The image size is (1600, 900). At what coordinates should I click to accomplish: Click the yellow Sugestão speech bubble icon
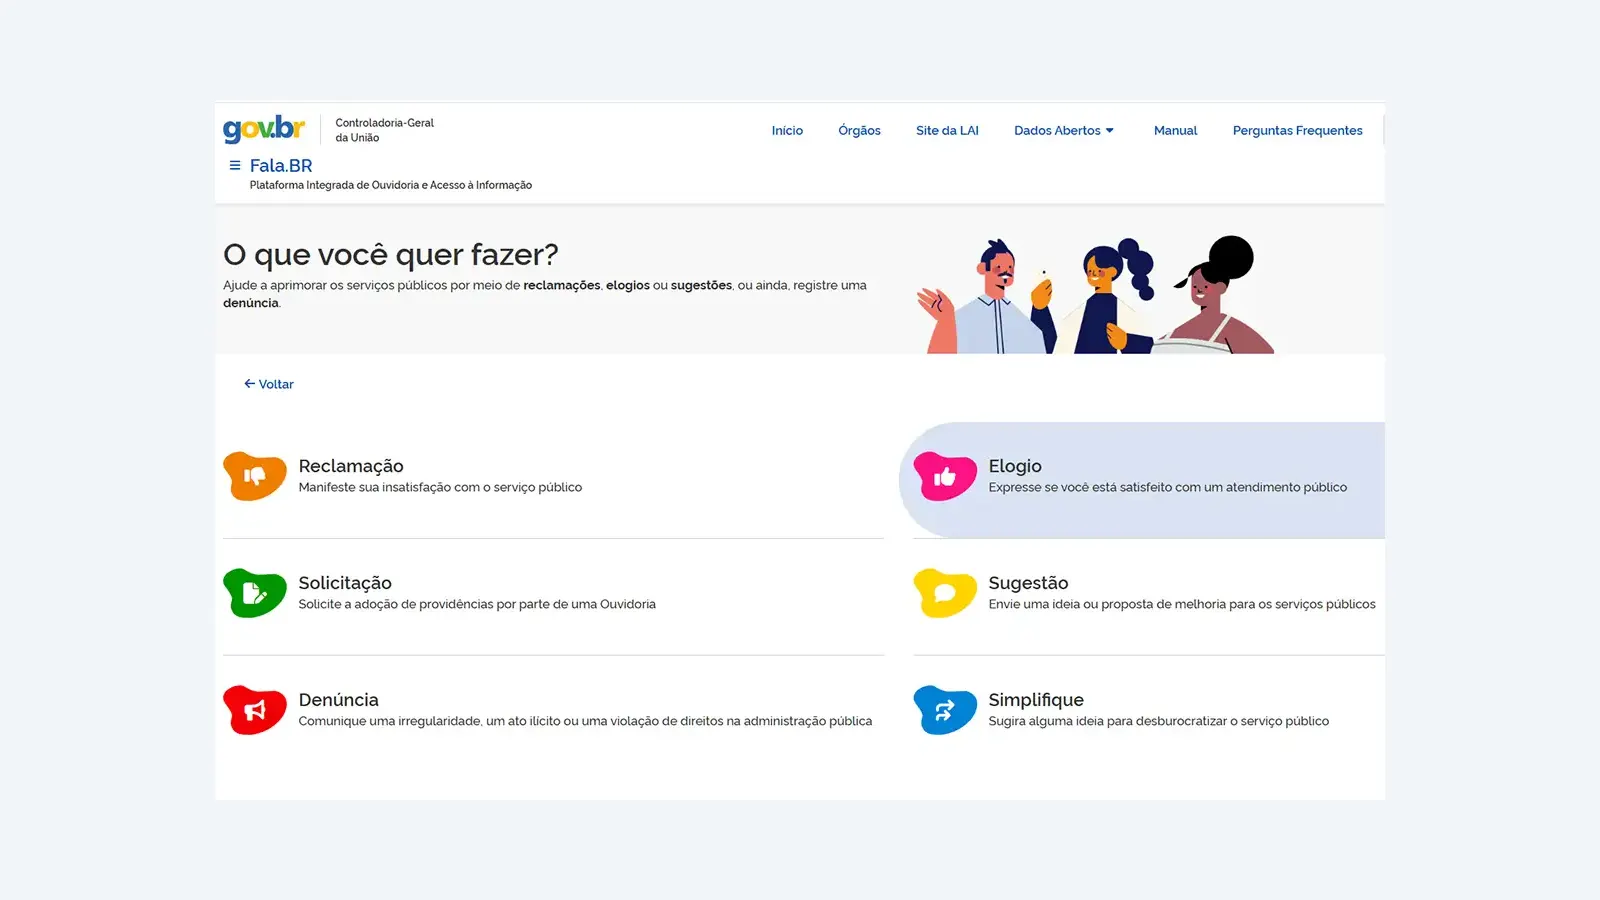[945, 593]
